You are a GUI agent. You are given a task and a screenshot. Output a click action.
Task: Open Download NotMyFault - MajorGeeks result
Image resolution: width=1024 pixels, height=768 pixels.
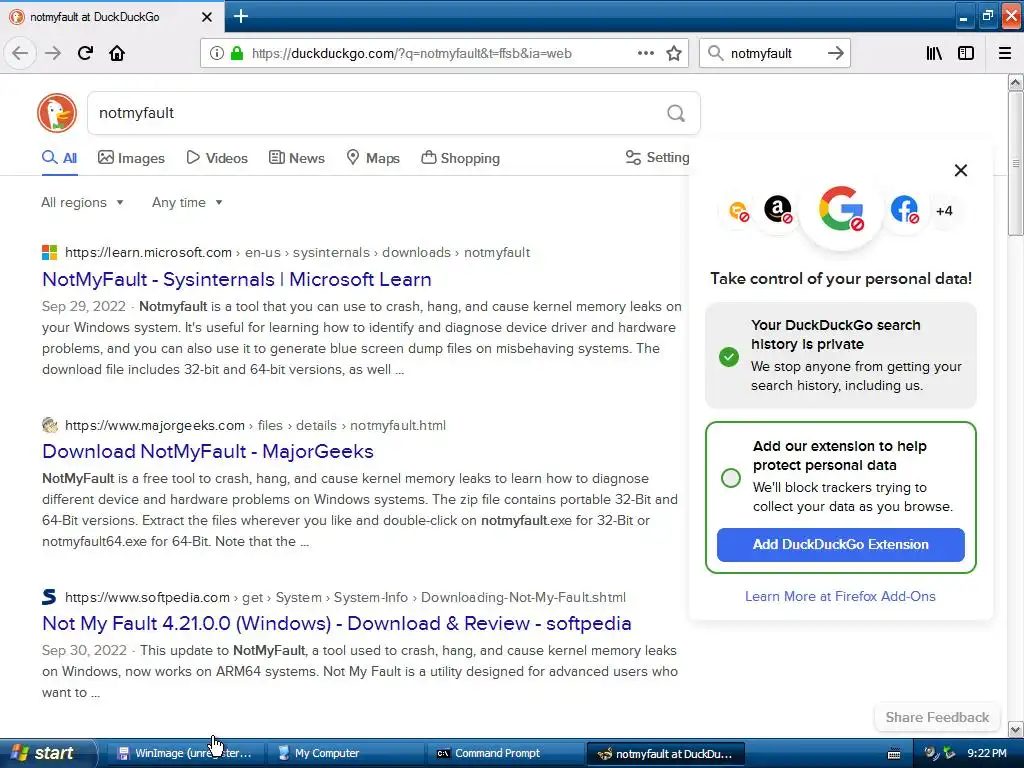tap(208, 451)
